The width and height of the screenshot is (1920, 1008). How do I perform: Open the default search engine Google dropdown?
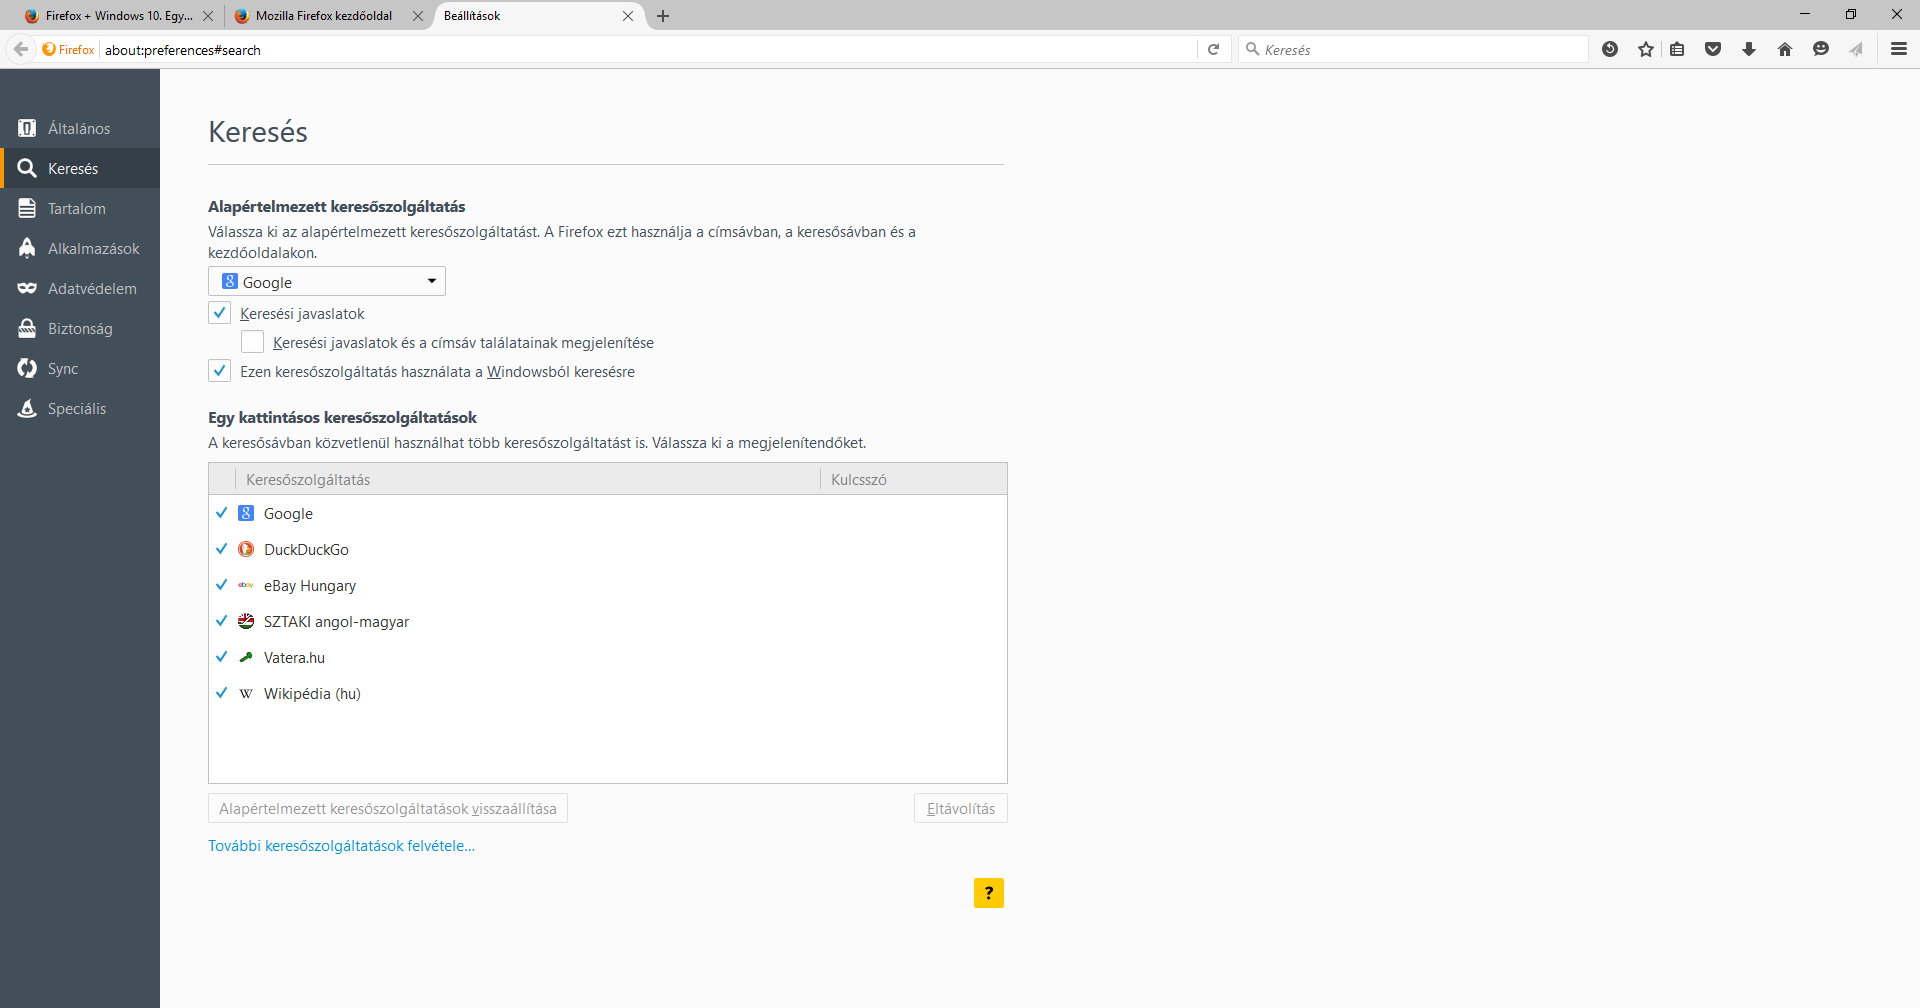[327, 282]
